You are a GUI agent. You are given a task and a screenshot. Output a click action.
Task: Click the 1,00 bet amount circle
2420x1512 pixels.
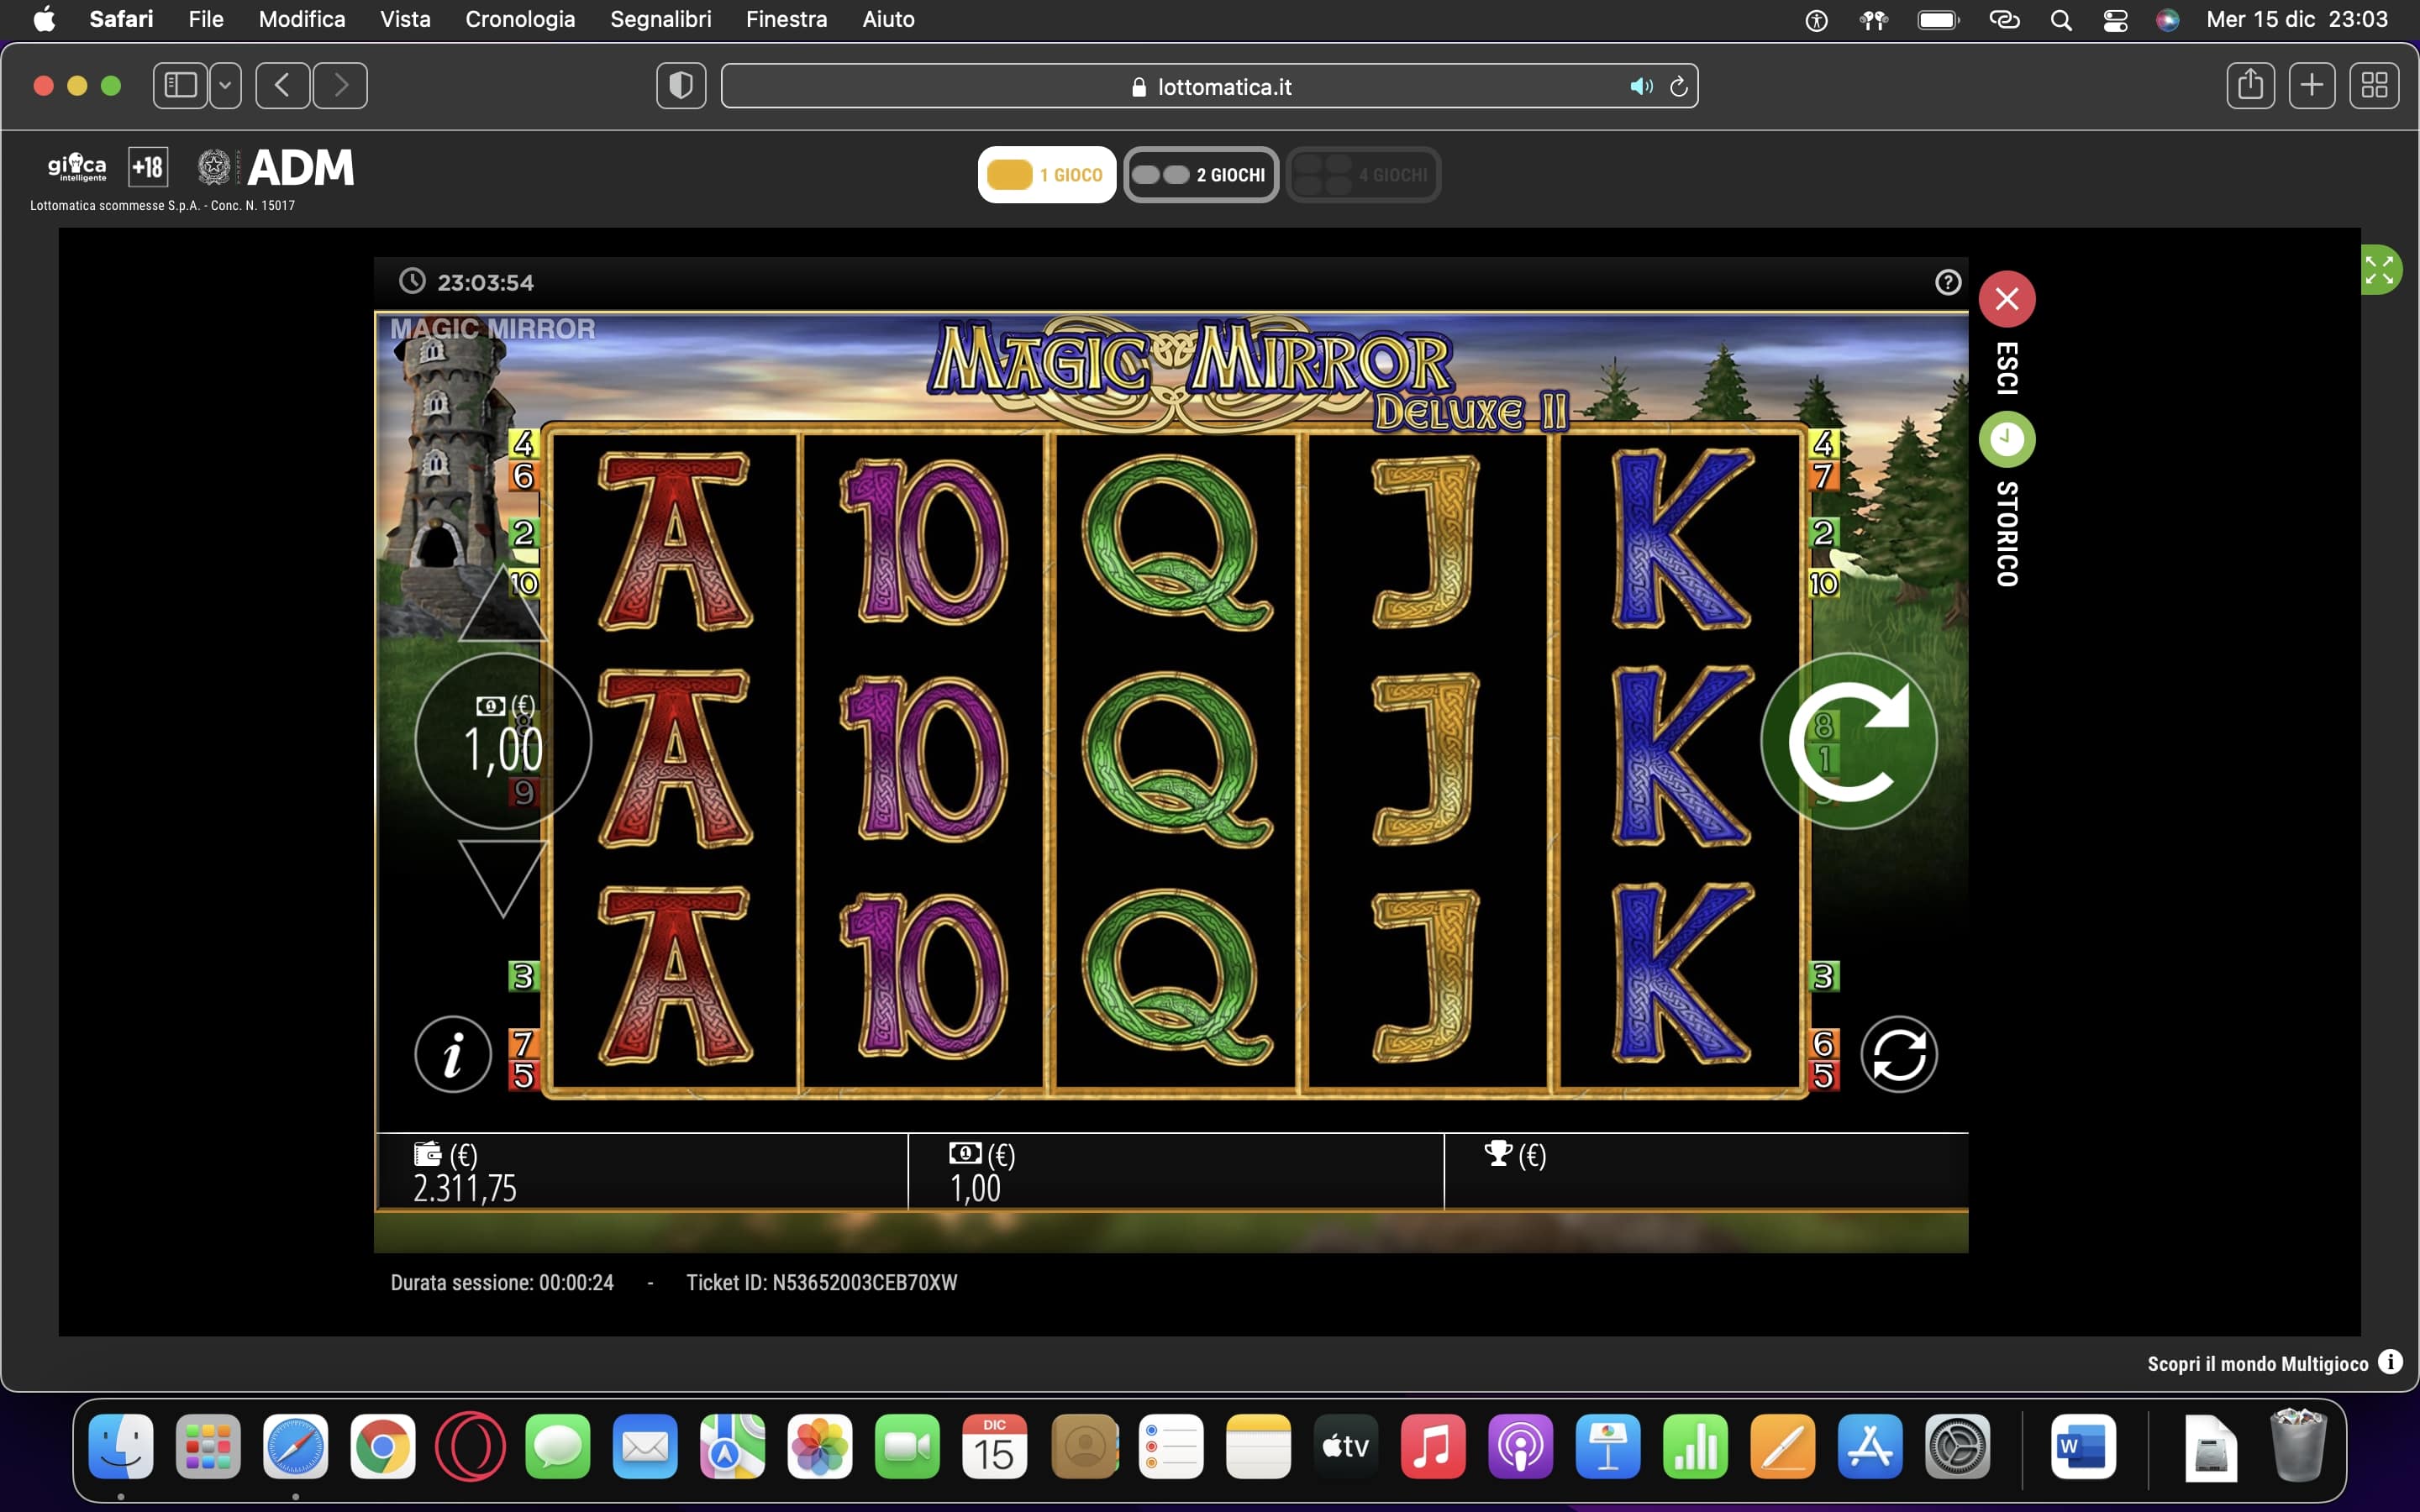point(503,741)
